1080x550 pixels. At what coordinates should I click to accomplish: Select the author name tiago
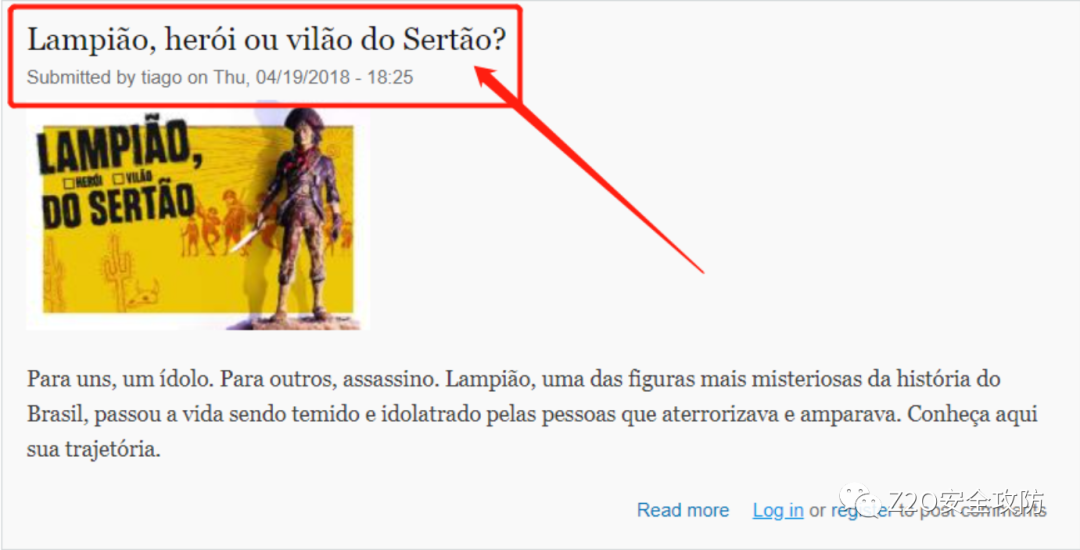point(161,77)
